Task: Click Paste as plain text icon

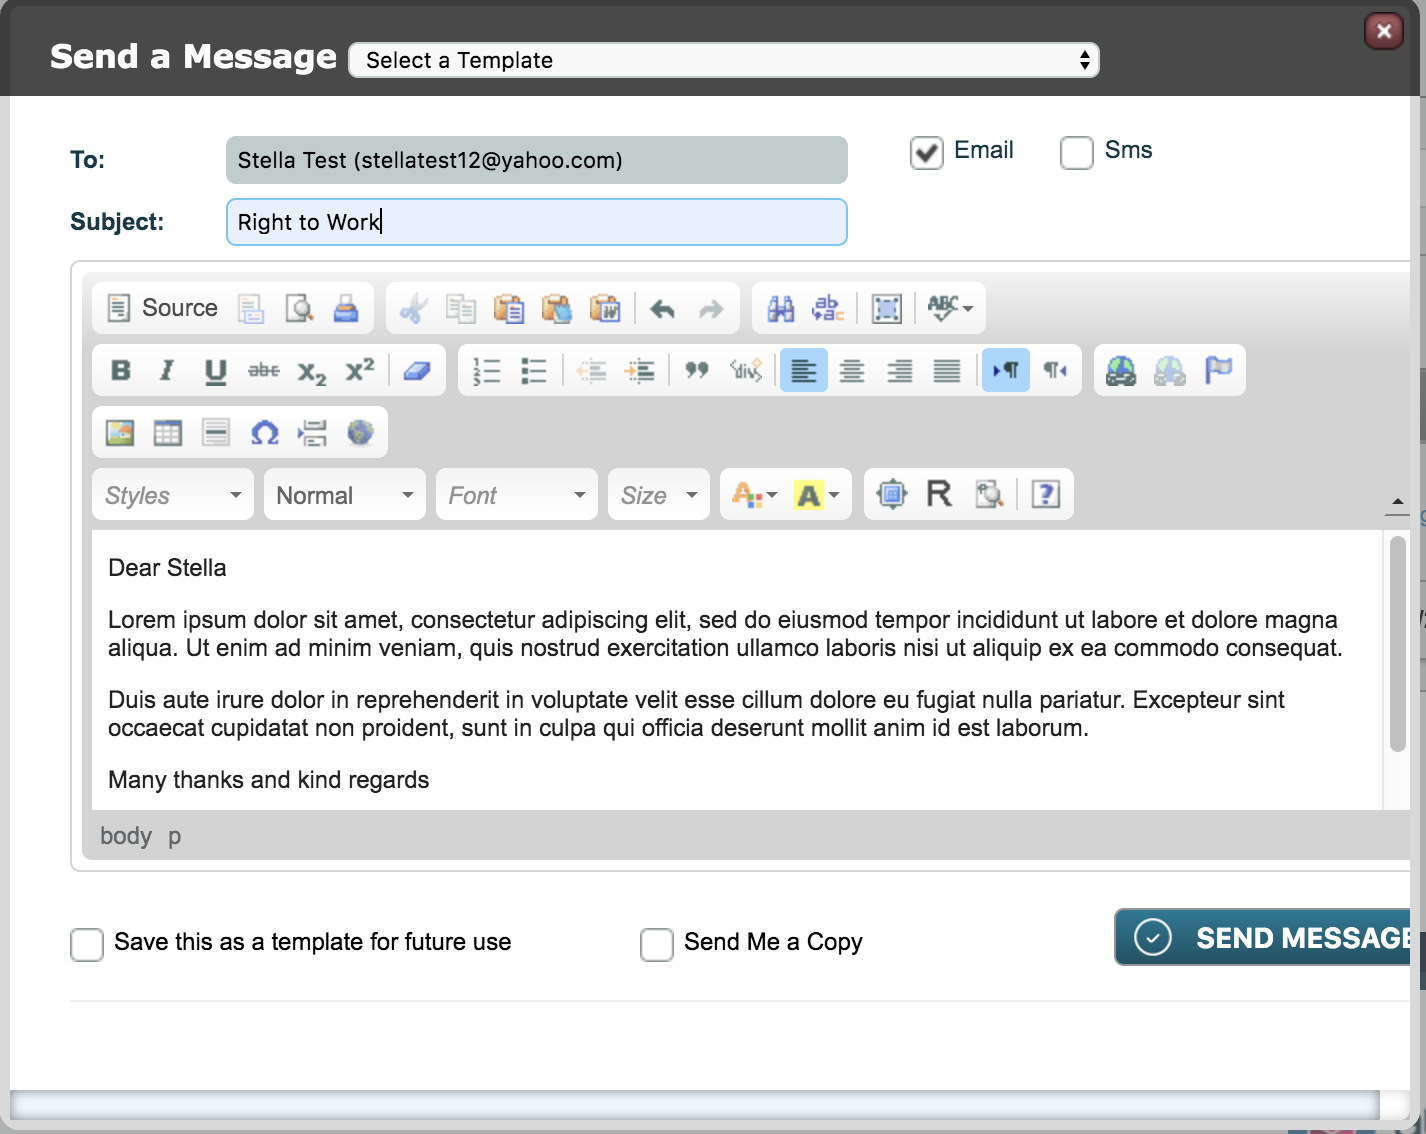Action: [x=557, y=308]
